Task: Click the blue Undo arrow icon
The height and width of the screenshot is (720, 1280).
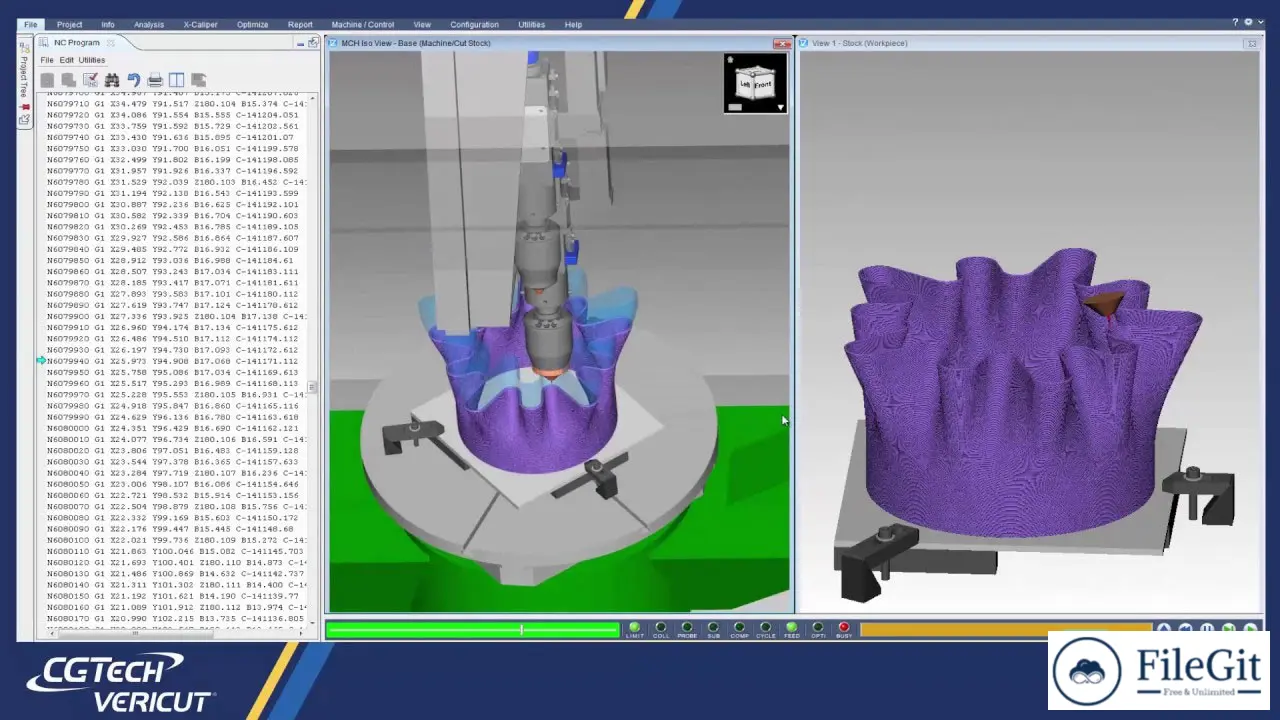Action: pyautogui.click(x=133, y=80)
